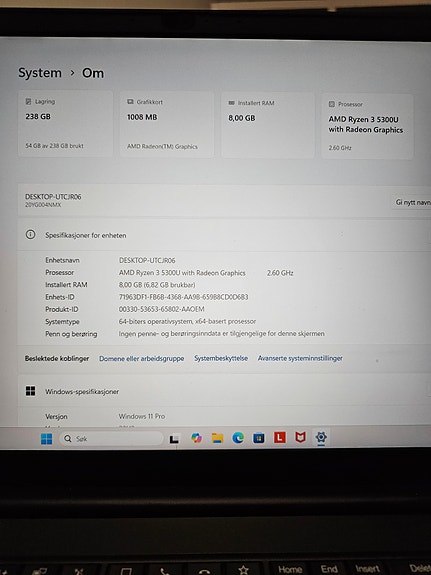Open Domene eller arbeidsgruppe link

tap(142, 359)
